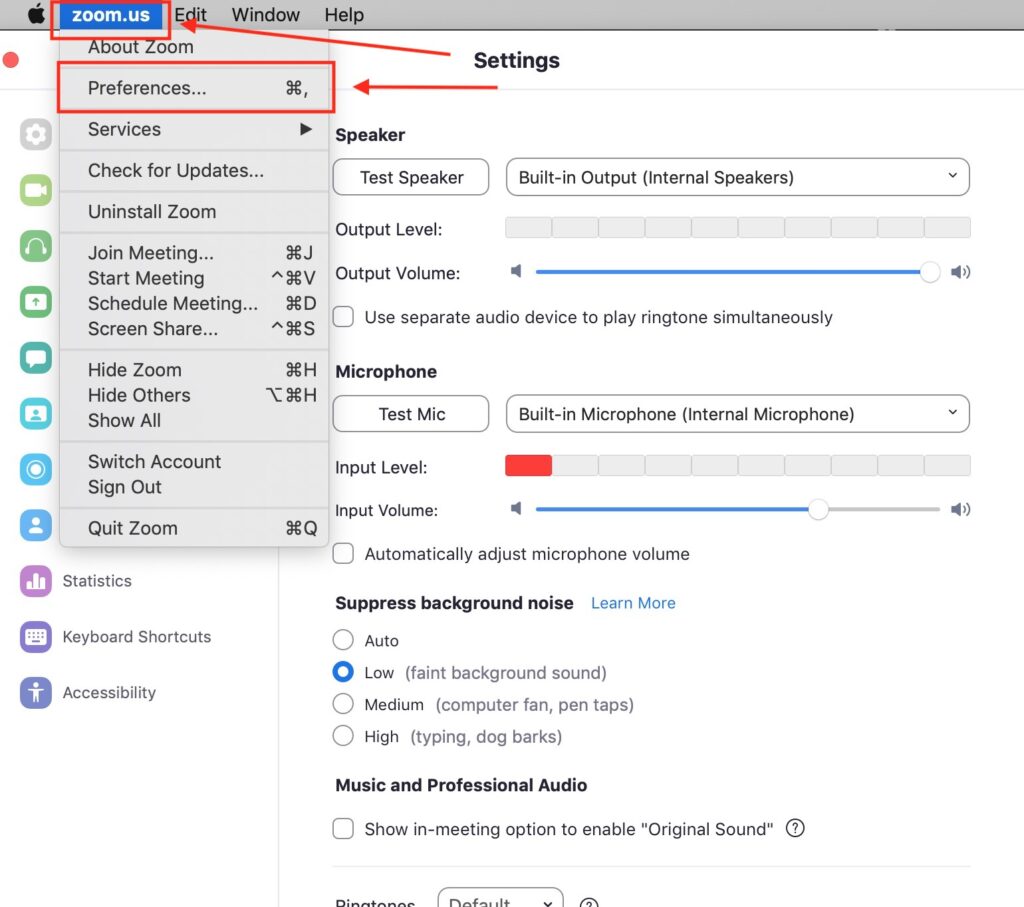Click the Keyboard Shortcuts keyboard icon
Viewport: 1024px width, 907px height.
tap(36, 637)
